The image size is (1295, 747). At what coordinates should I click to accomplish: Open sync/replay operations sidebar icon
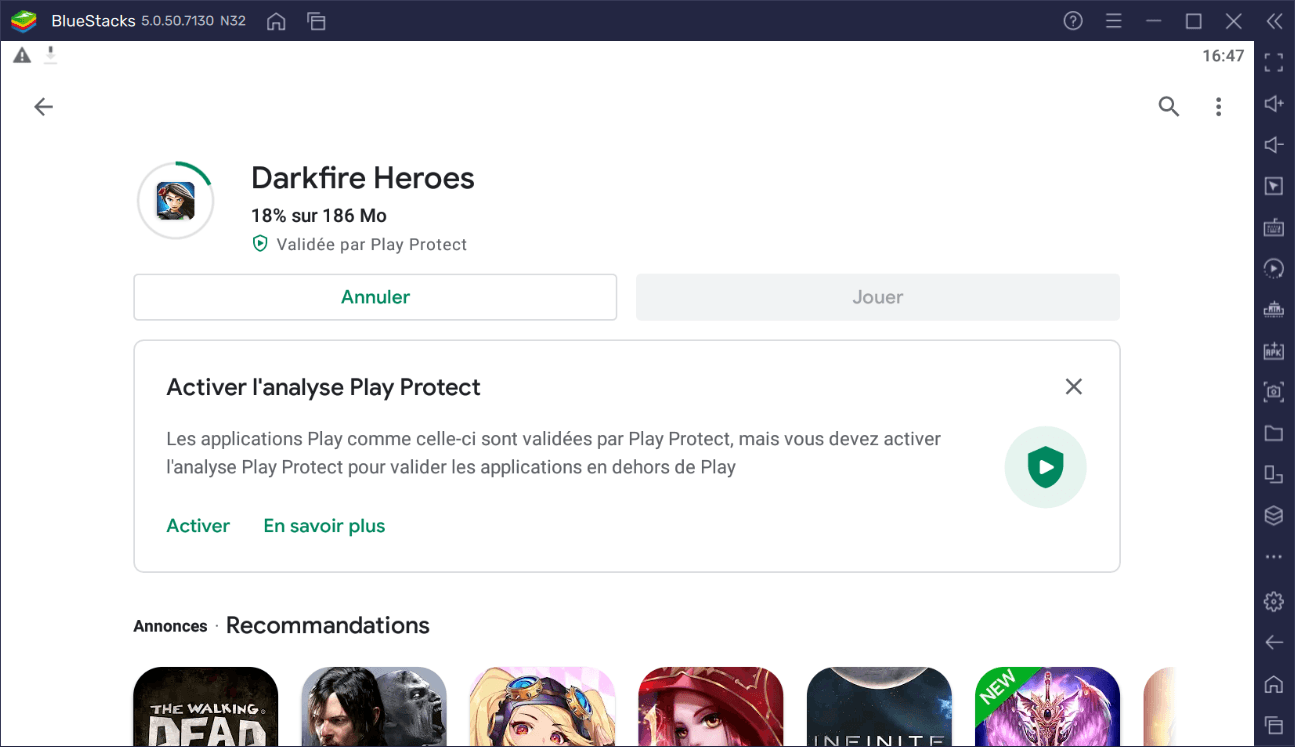tap(1273, 268)
